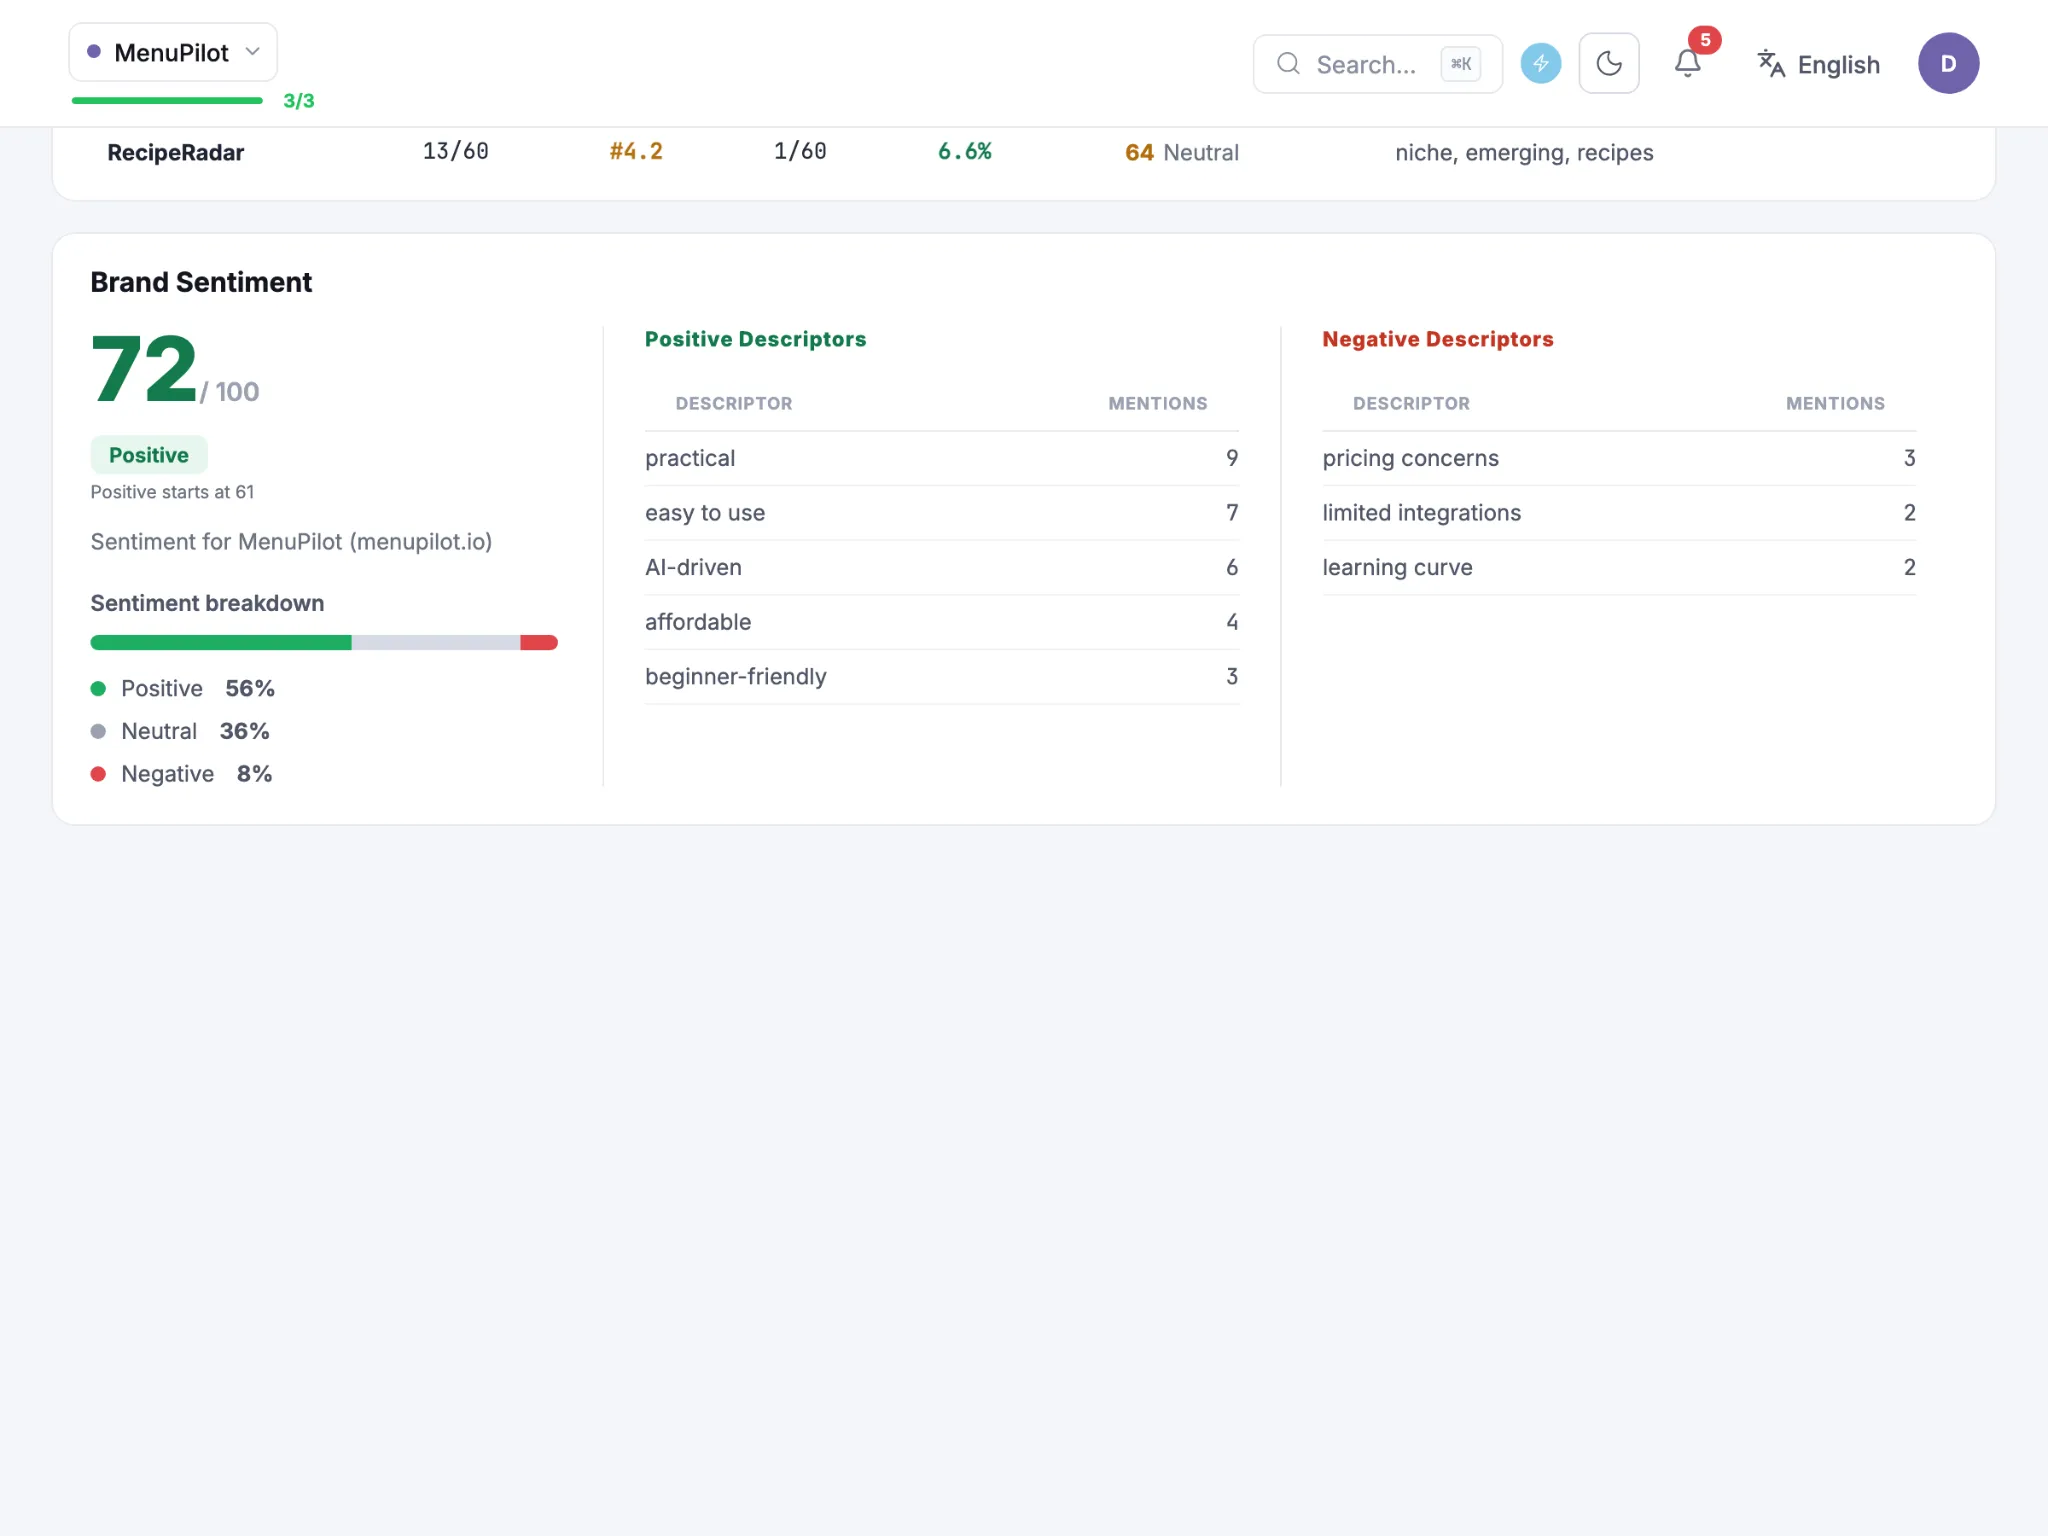Image resolution: width=2048 pixels, height=1536 pixels.
Task: Select the 'AI-driven' descriptor row
Action: [942, 568]
